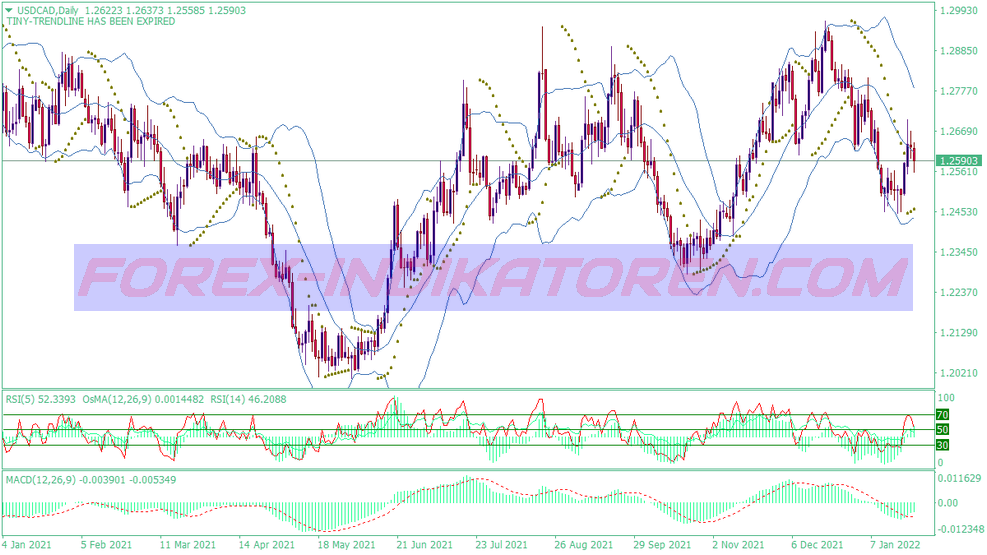Click the 1.24530 price scale label
Image resolution: width=987 pixels, height=555 pixels.
957,212
